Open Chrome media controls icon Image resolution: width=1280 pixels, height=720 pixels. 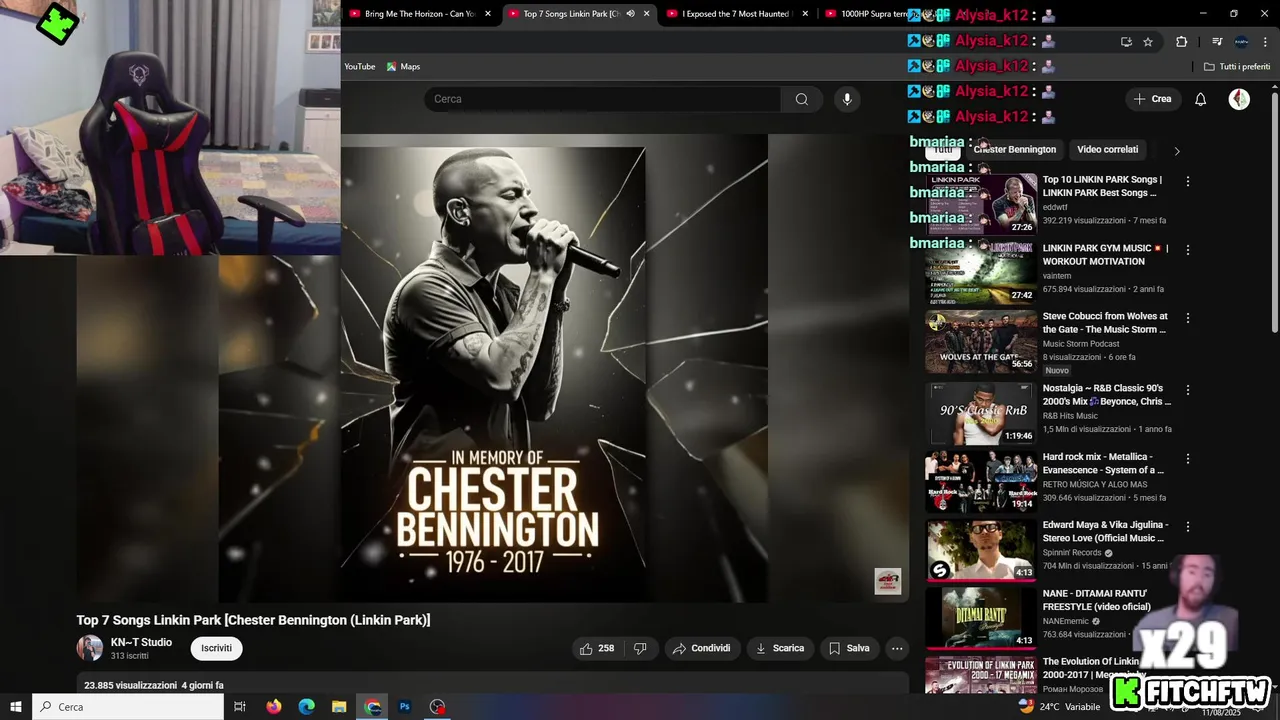[1217, 42]
